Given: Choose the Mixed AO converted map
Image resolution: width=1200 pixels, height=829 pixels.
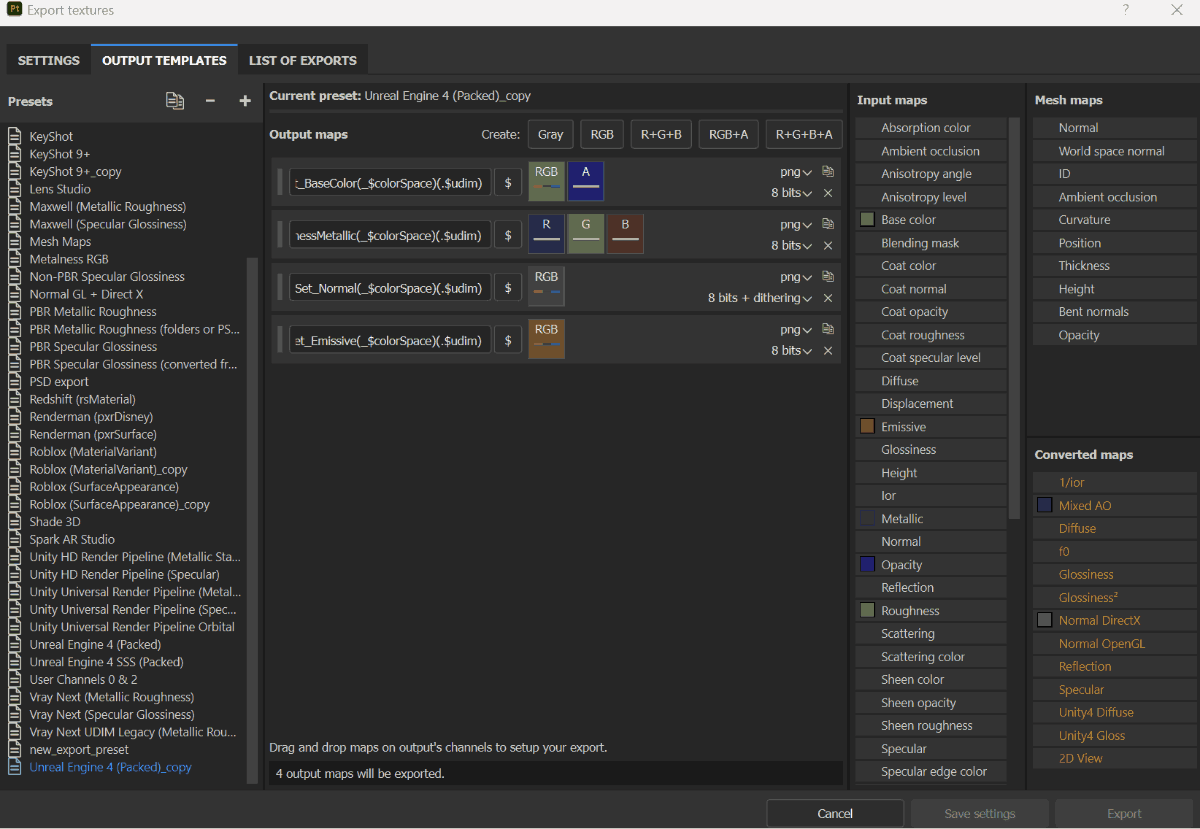Looking at the screenshot, I should click(x=1114, y=506).
